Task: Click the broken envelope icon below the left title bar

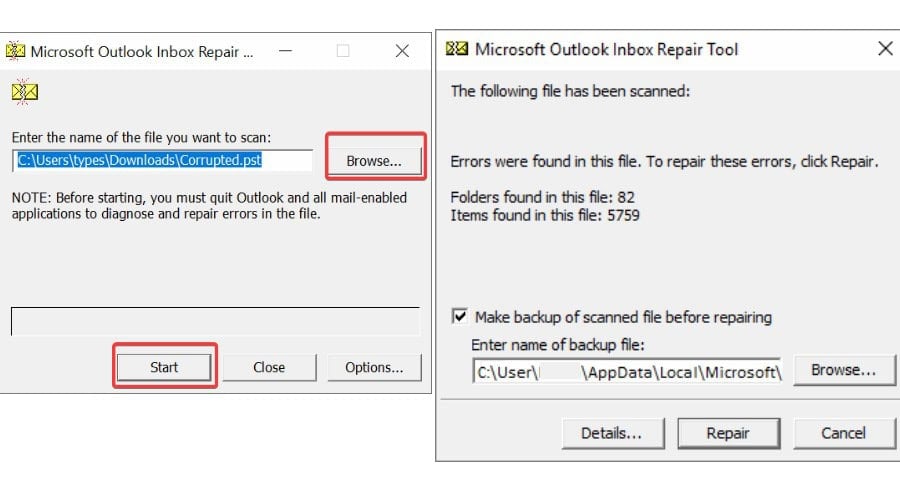Action: click(25, 92)
